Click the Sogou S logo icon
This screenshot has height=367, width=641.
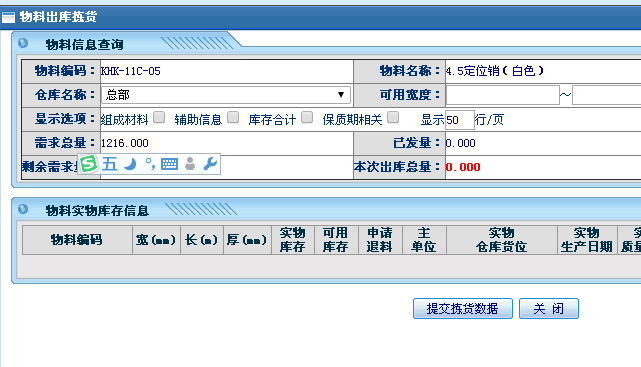pos(88,164)
